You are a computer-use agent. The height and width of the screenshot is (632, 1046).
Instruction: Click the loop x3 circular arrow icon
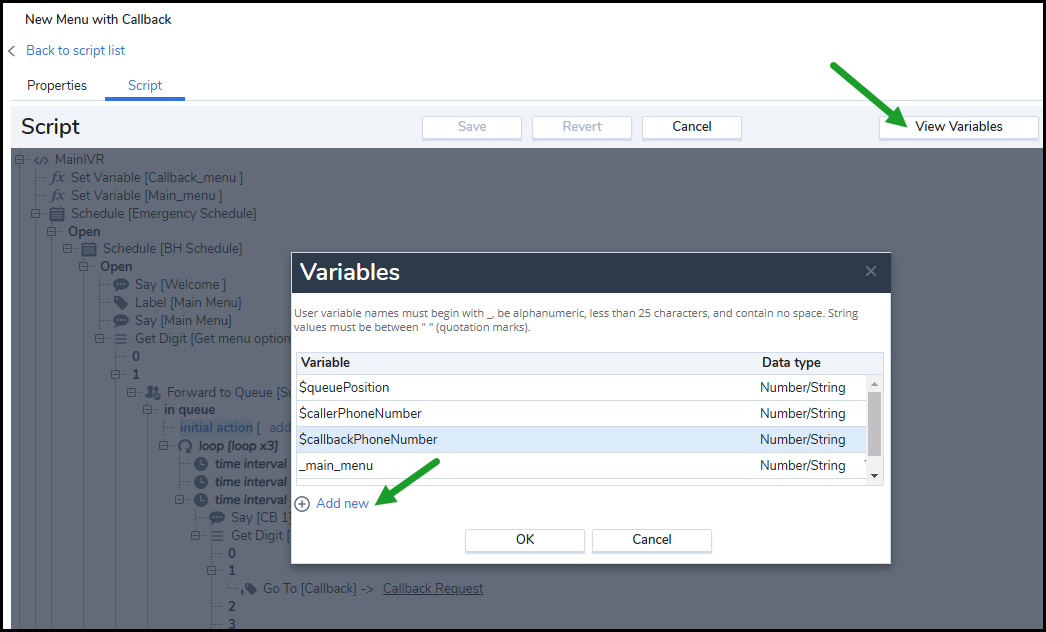click(185, 446)
